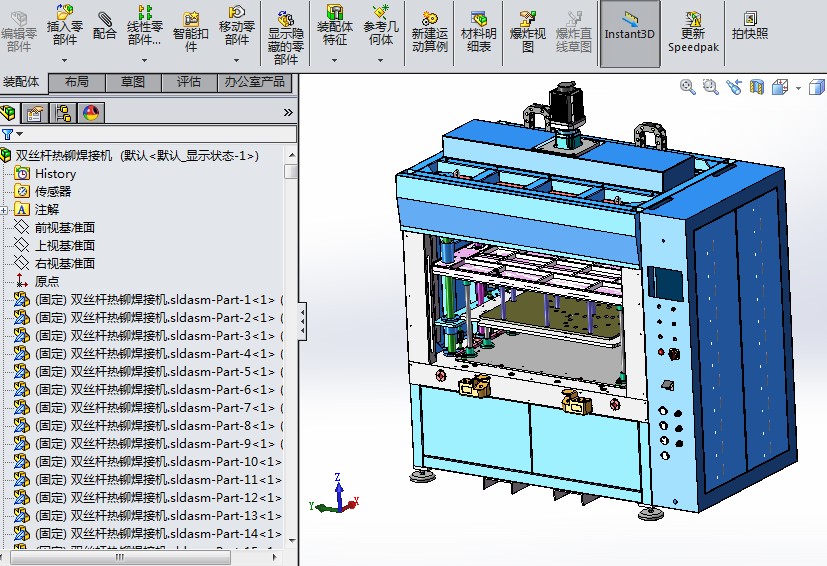Click the tree horizontal scrollbar thumb
The width and height of the screenshot is (827, 566).
point(120,557)
